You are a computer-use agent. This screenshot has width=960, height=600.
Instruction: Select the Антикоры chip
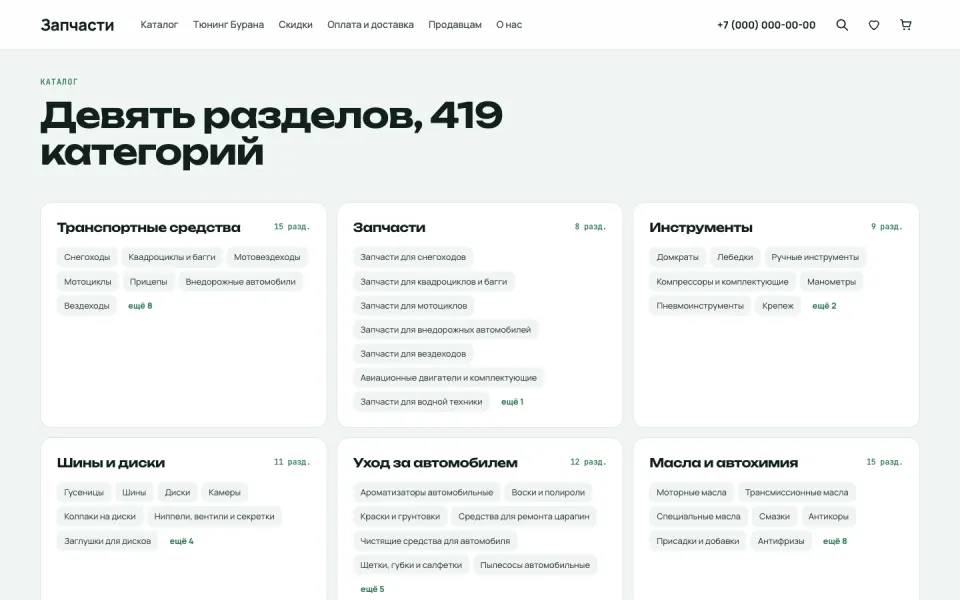click(828, 516)
